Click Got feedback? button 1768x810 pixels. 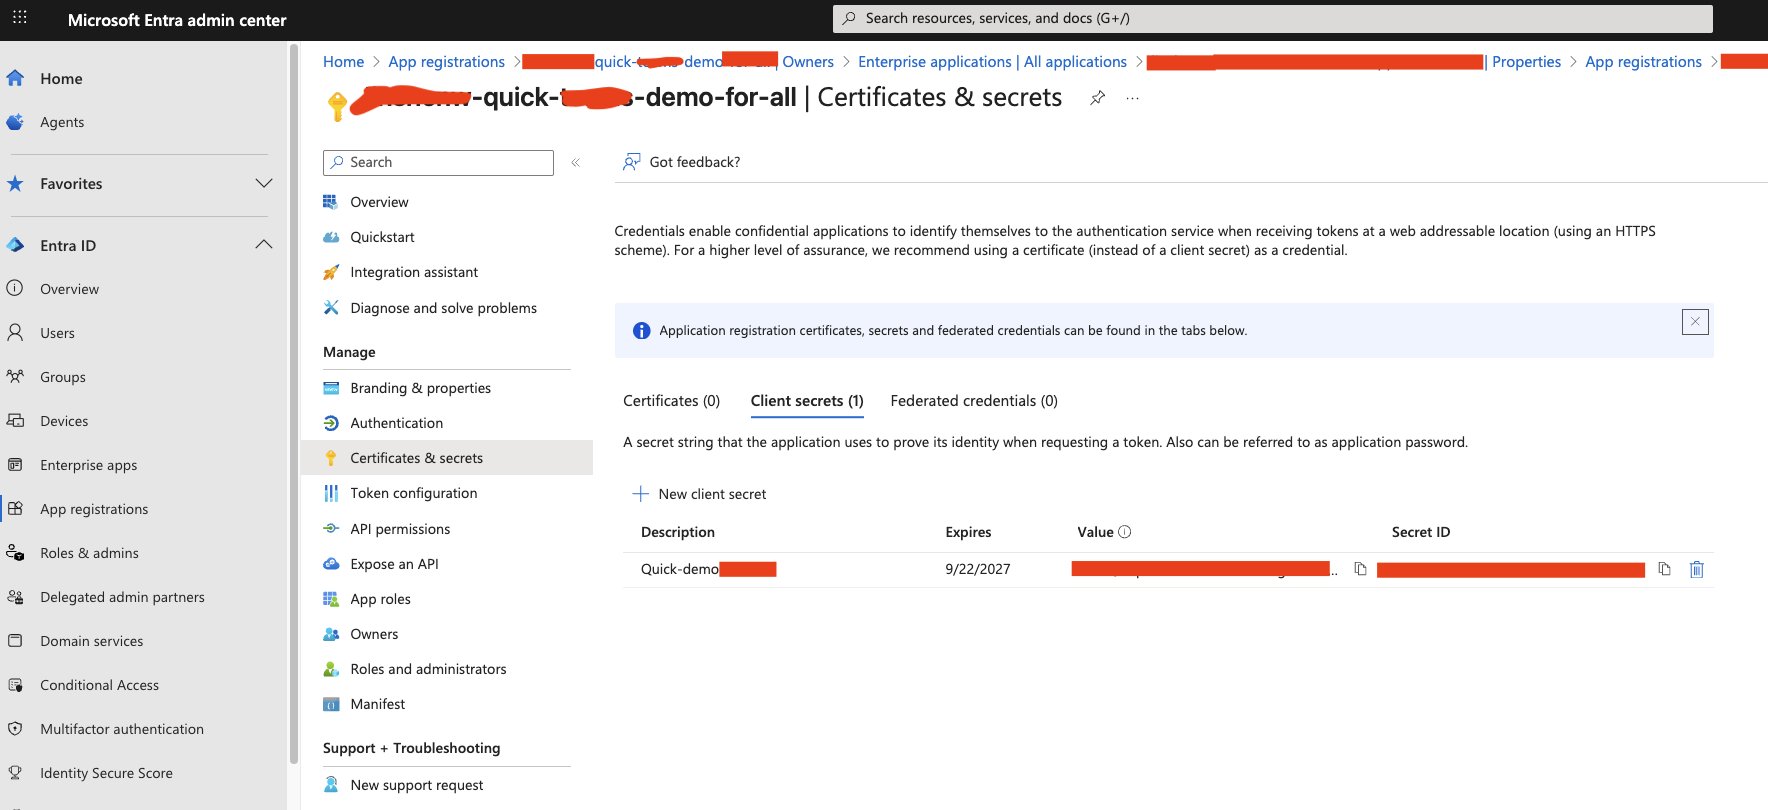pos(682,162)
